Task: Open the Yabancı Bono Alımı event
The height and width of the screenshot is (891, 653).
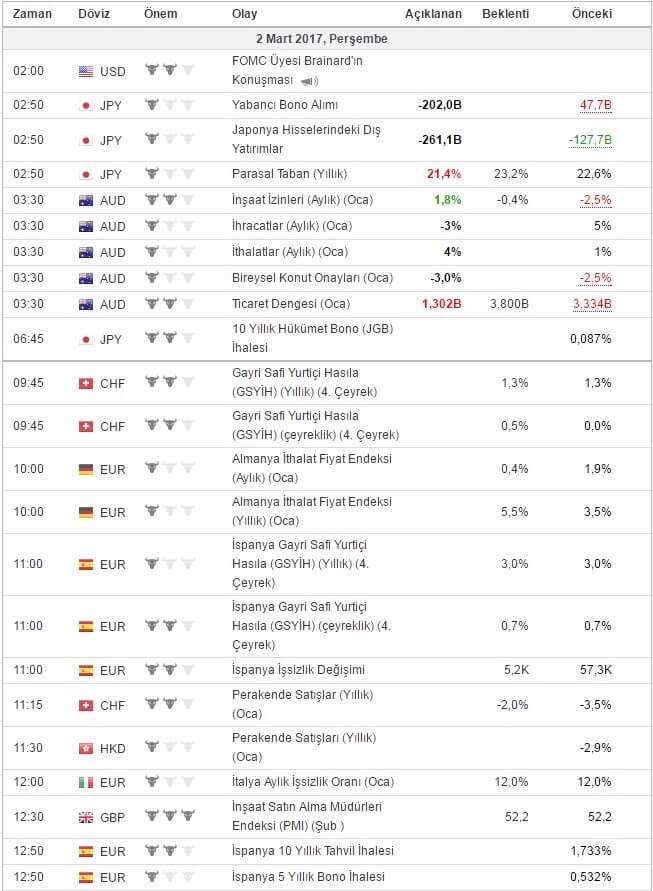Action: pos(285,105)
